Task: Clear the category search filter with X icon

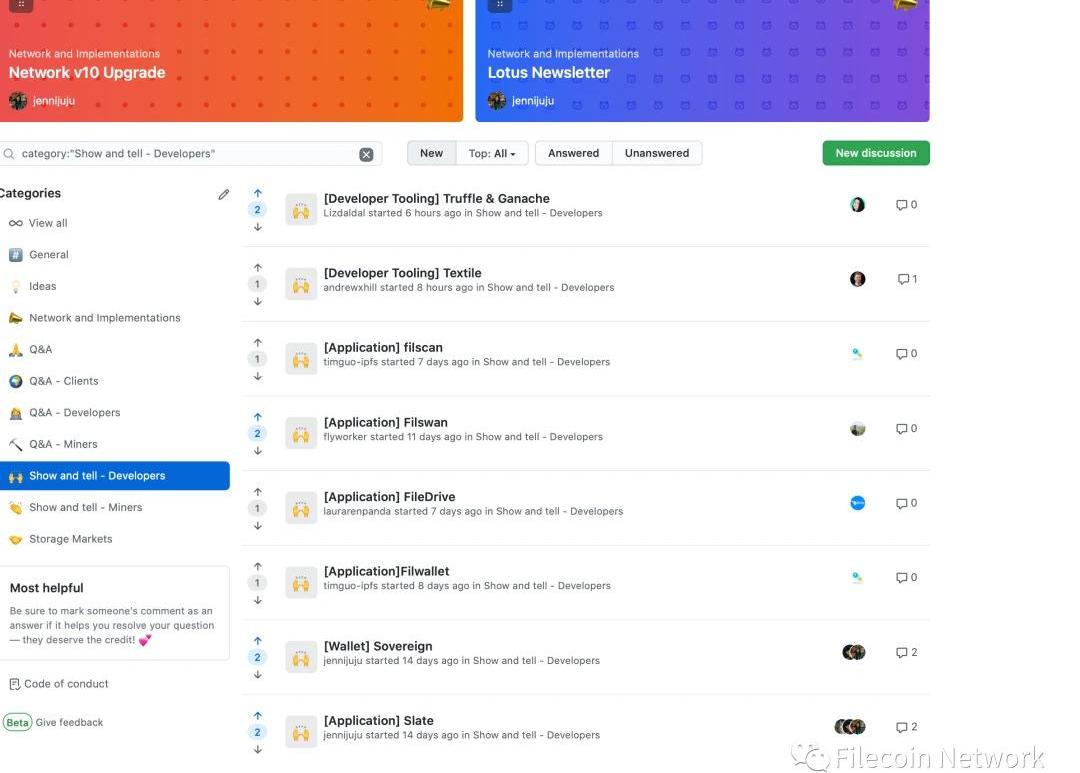Action: 366,154
